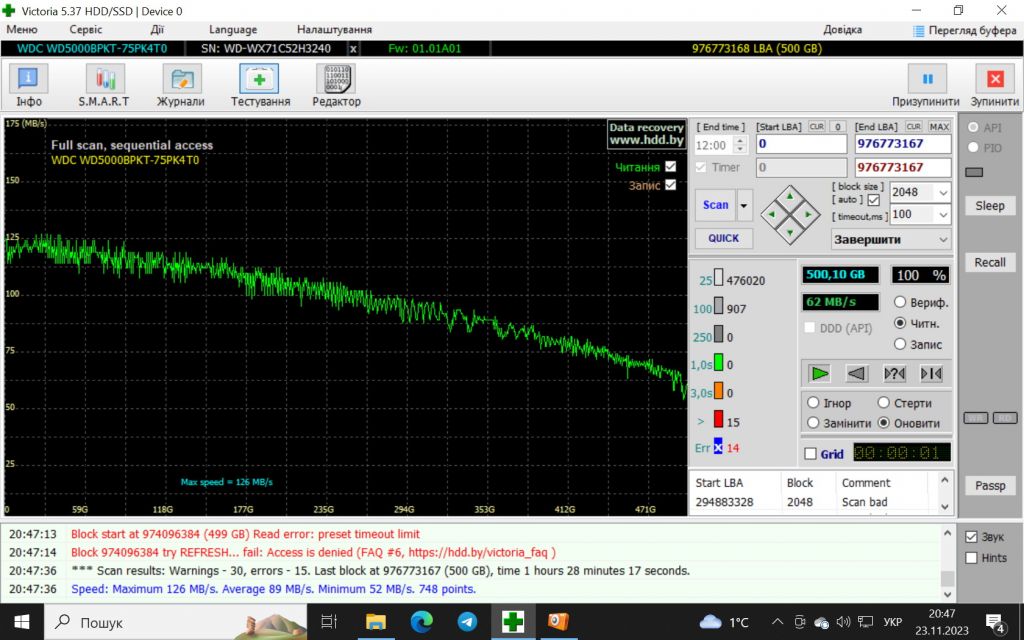1024x640 pixels.
Task: Click the reverse scan direction arrow button
Action: click(x=856, y=374)
